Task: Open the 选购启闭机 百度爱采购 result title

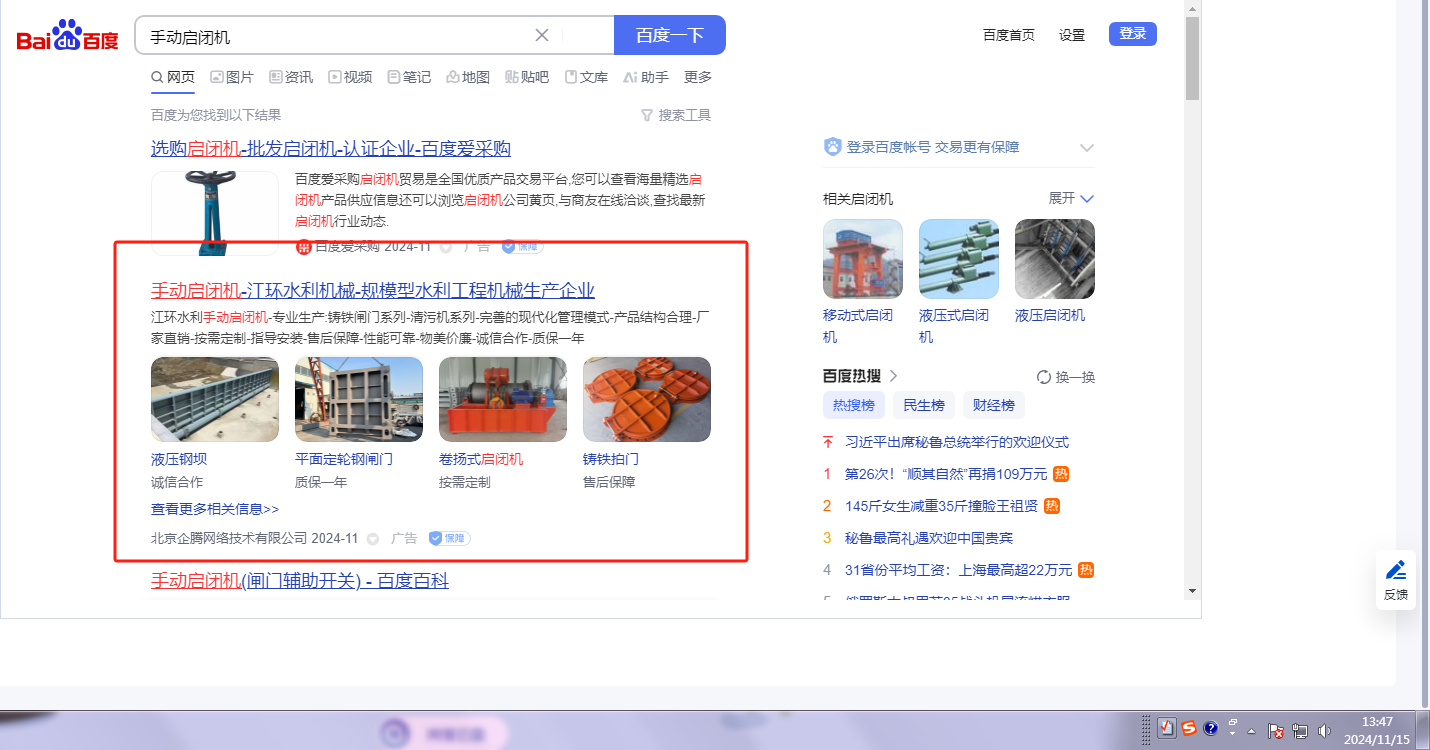Action: [x=331, y=149]
